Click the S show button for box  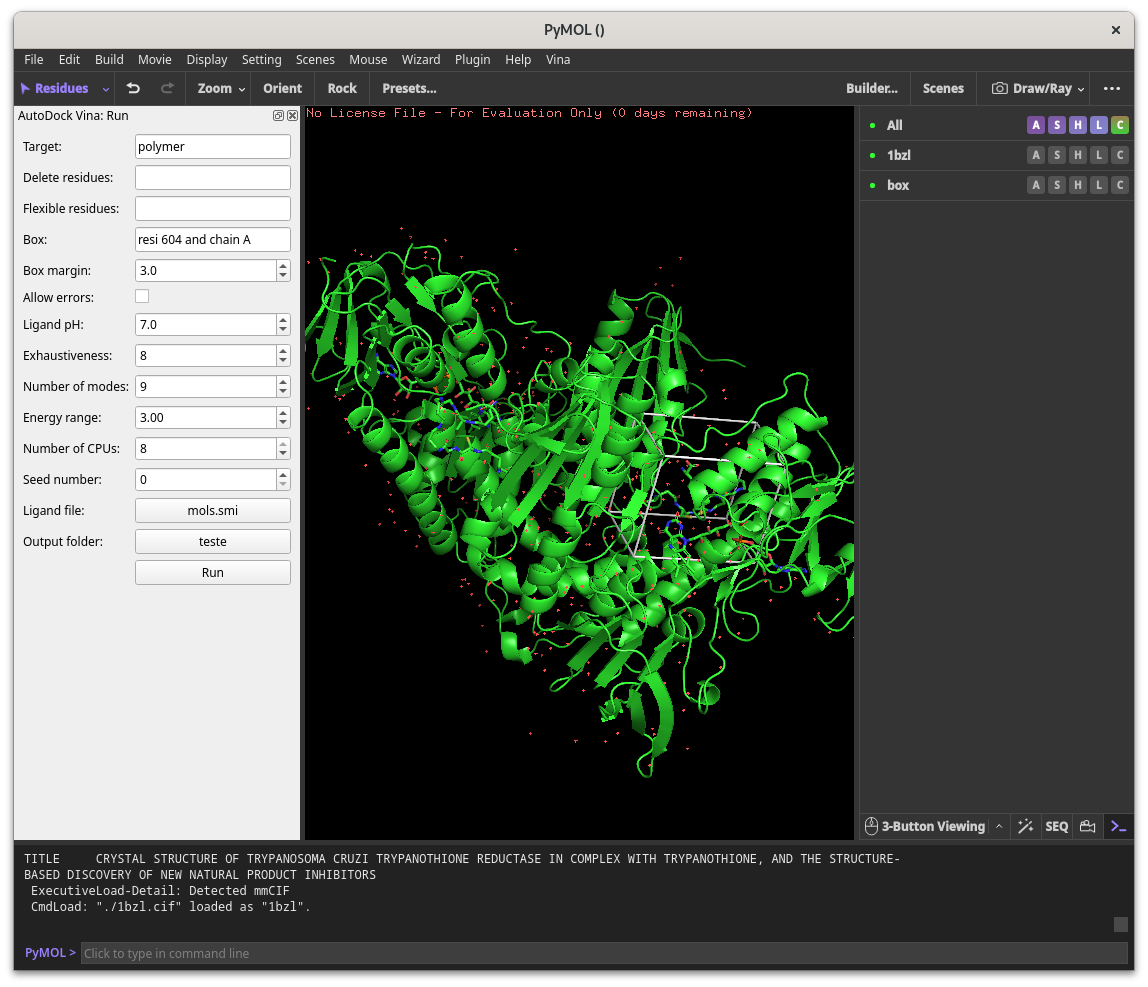[x=1056, y=185]
